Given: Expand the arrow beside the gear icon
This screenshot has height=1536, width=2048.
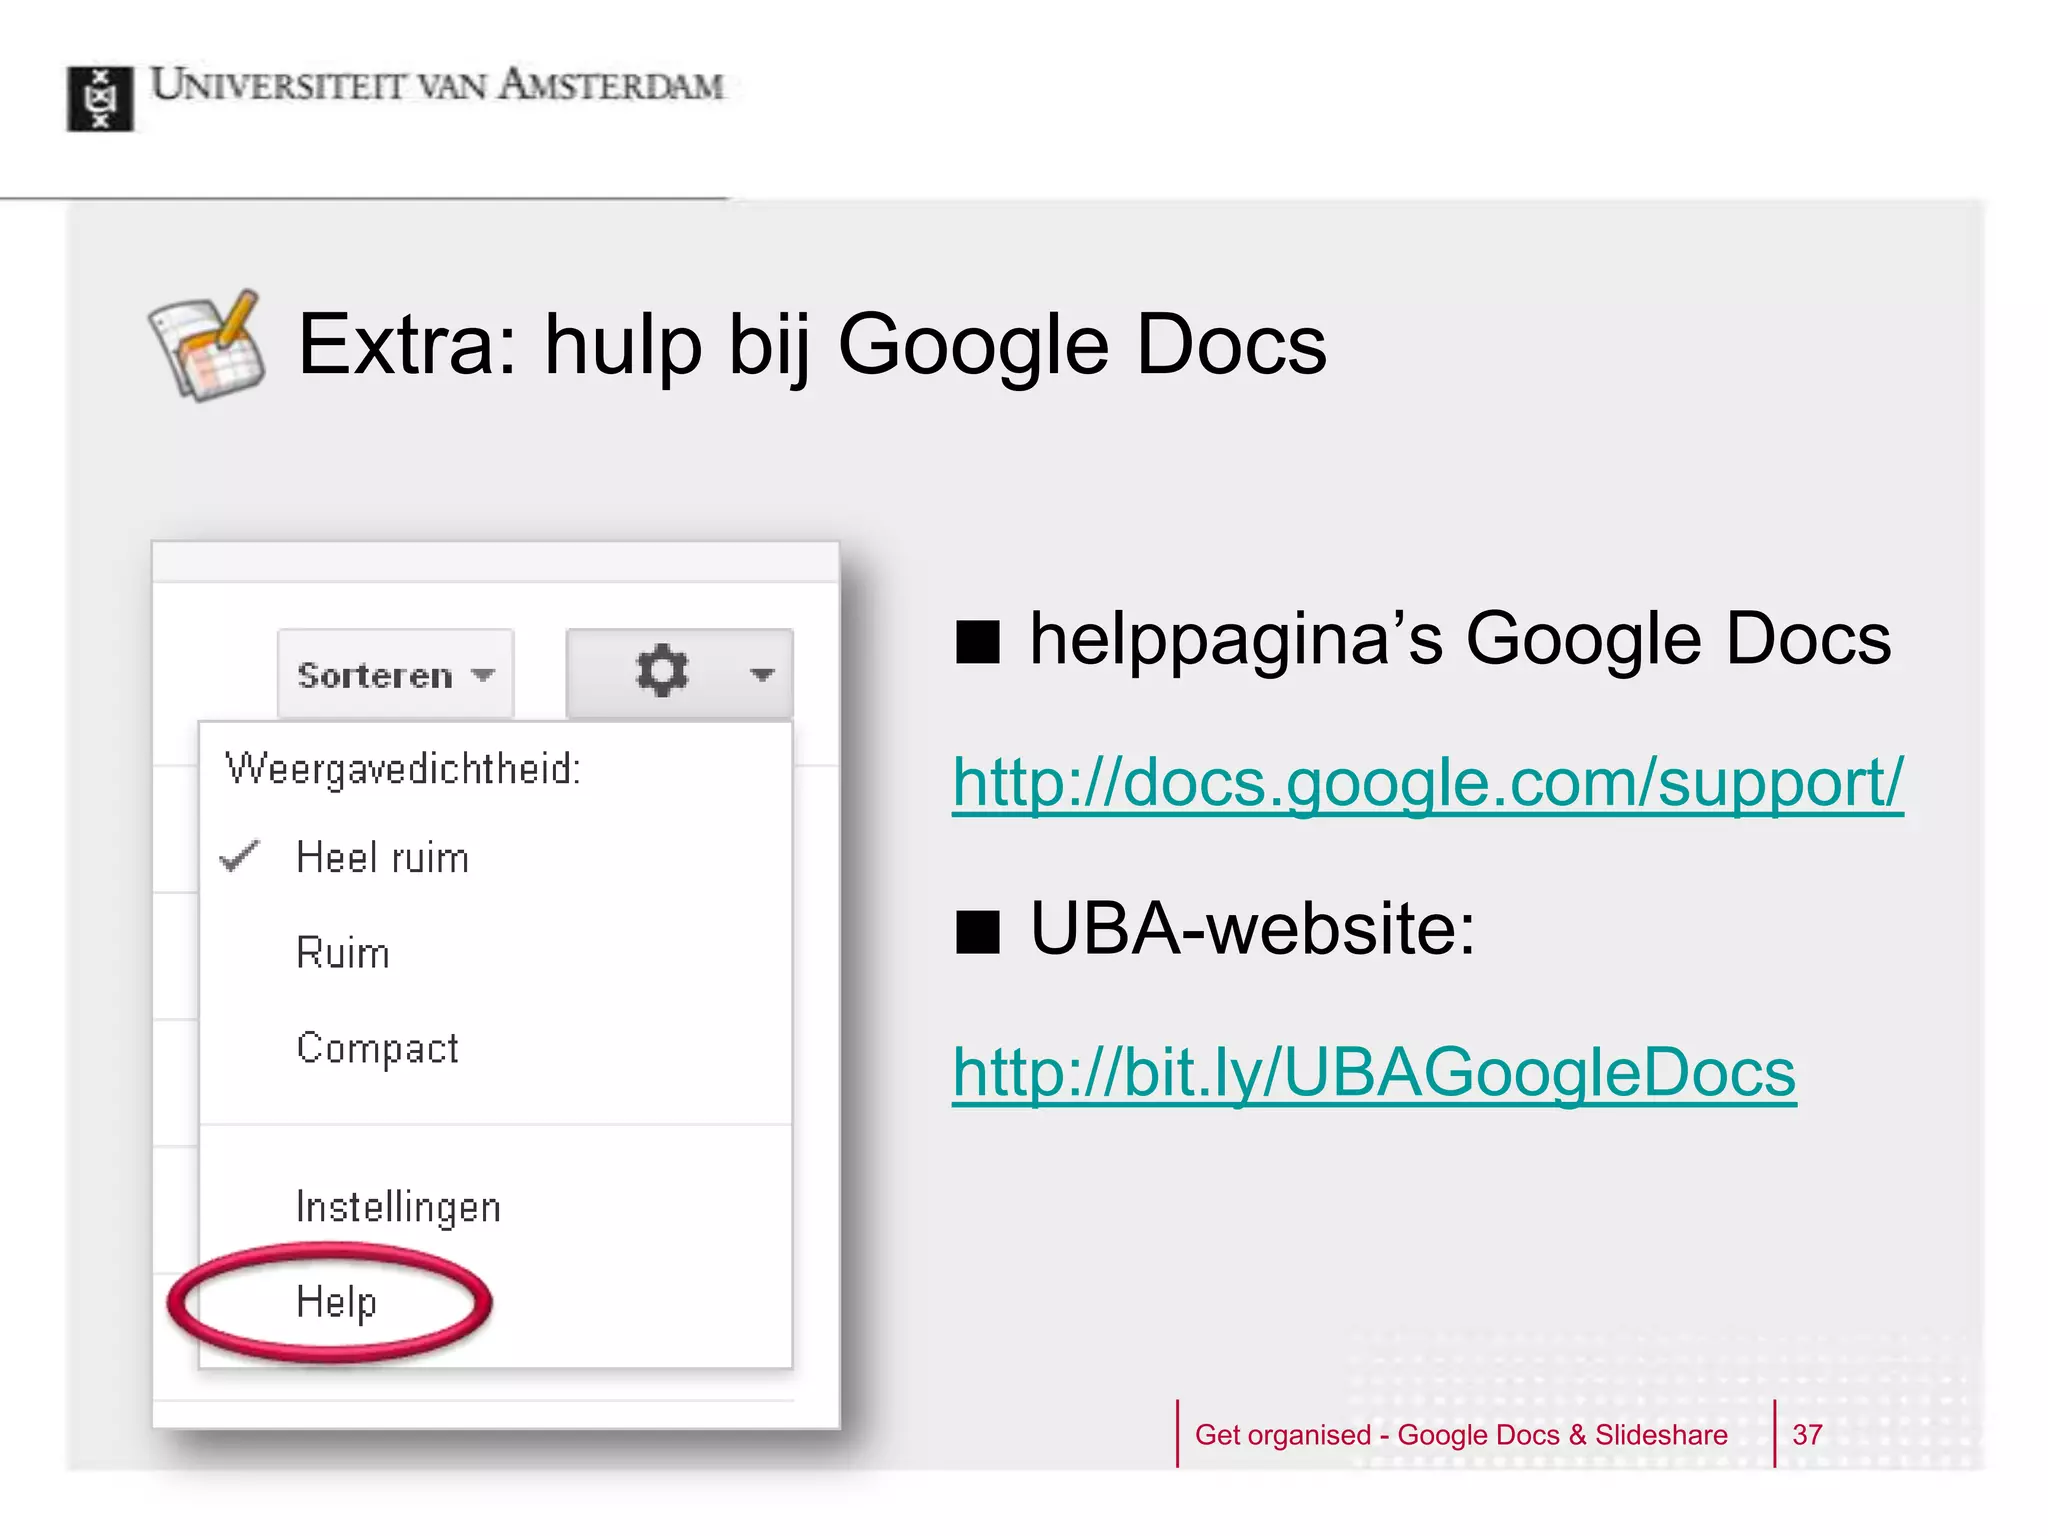Looking at the screenshot, I should 762,675.
